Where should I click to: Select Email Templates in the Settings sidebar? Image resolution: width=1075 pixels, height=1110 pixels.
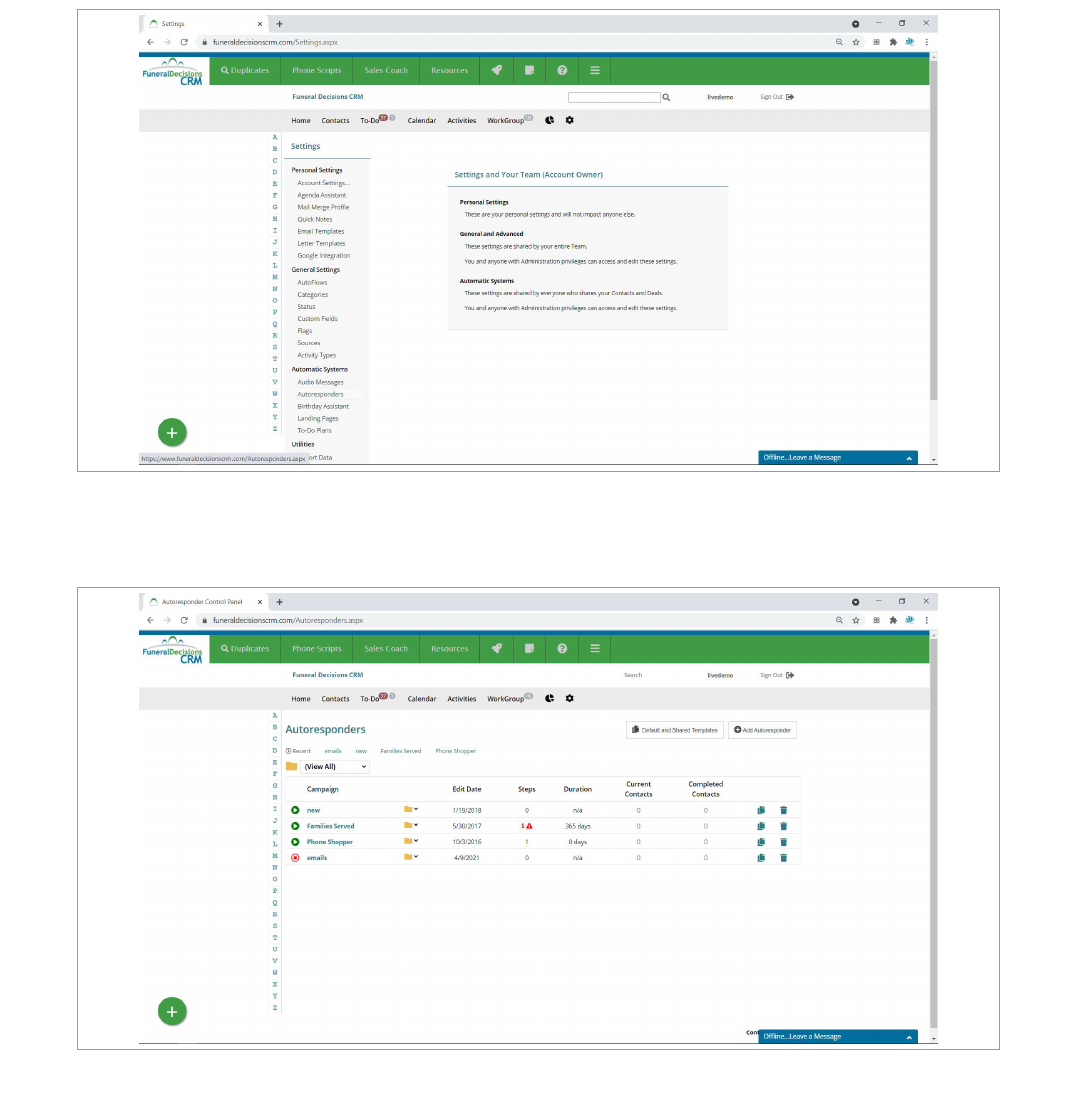pyautogui.click(x=320, y=232)
